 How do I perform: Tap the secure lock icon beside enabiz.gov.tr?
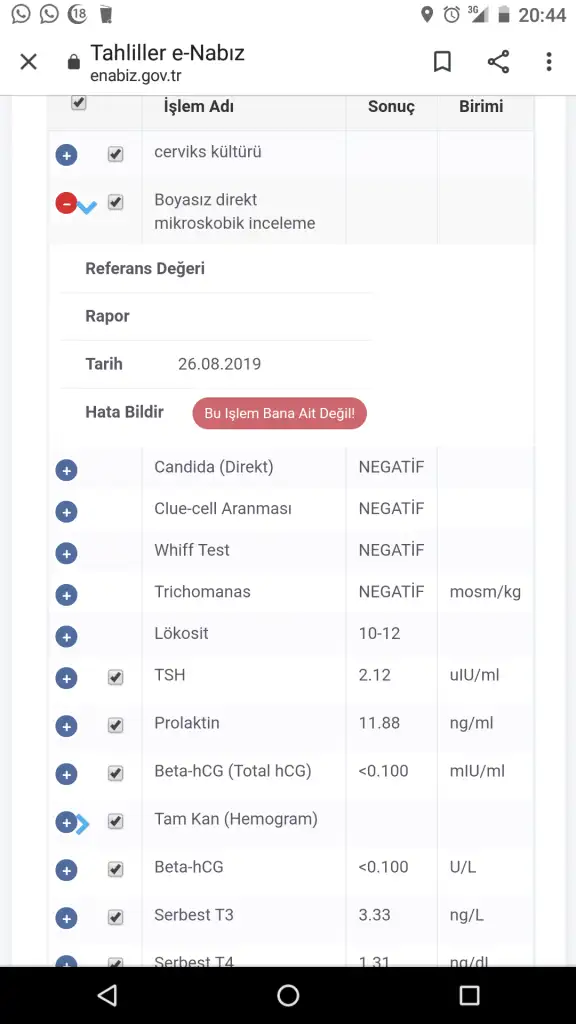click(x=74, y=63)
